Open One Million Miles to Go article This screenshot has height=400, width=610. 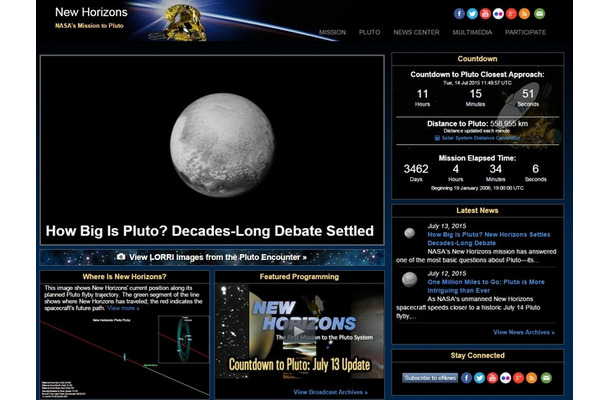pos(486,286)
